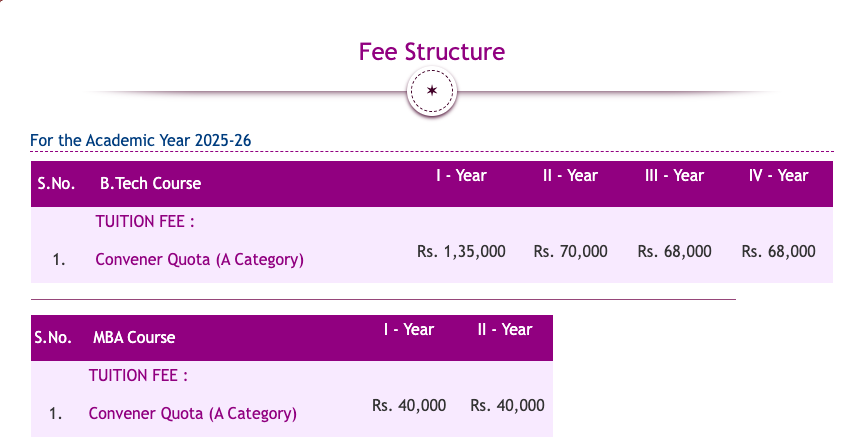Click the MBA II Year Rs. 40,000 amount
Viewport: 844px width, 447px height.
(507, 406)
